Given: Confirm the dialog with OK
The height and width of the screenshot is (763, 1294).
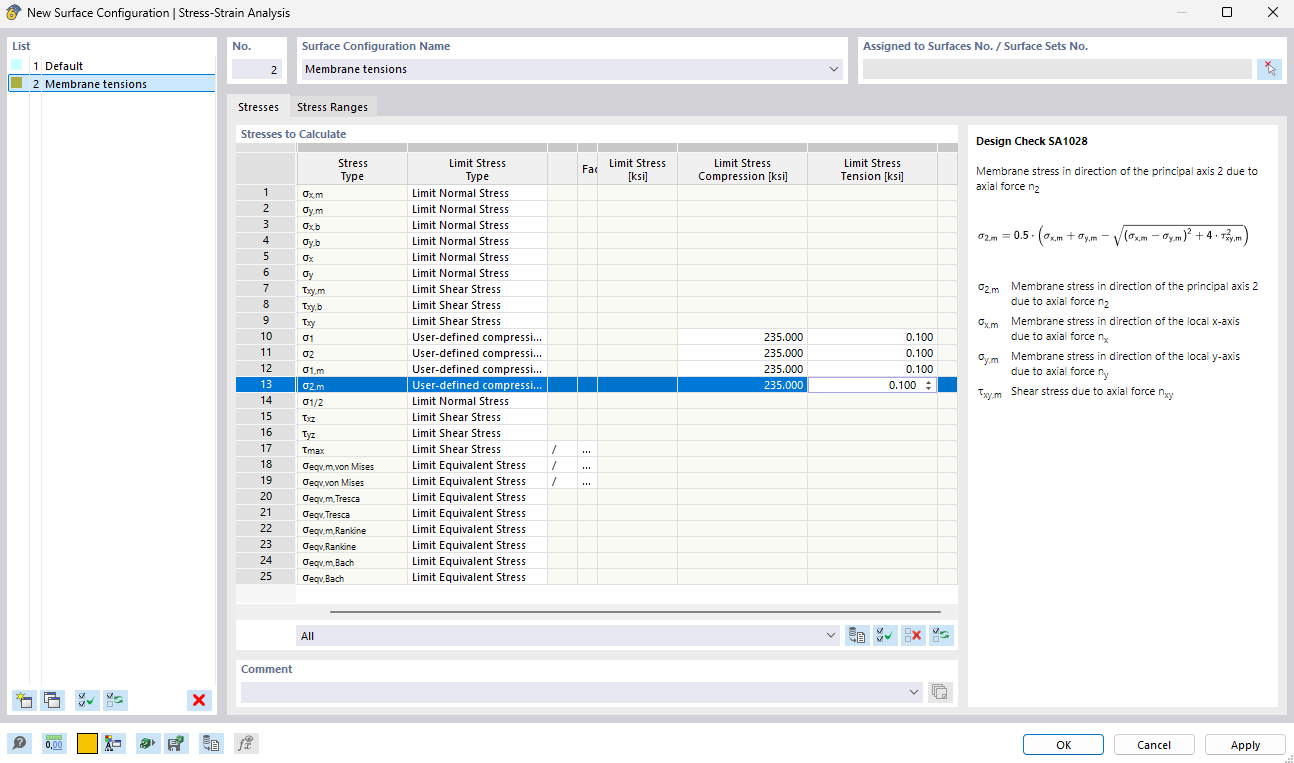Looking at the screenshot, I should tap(1062, 744).
